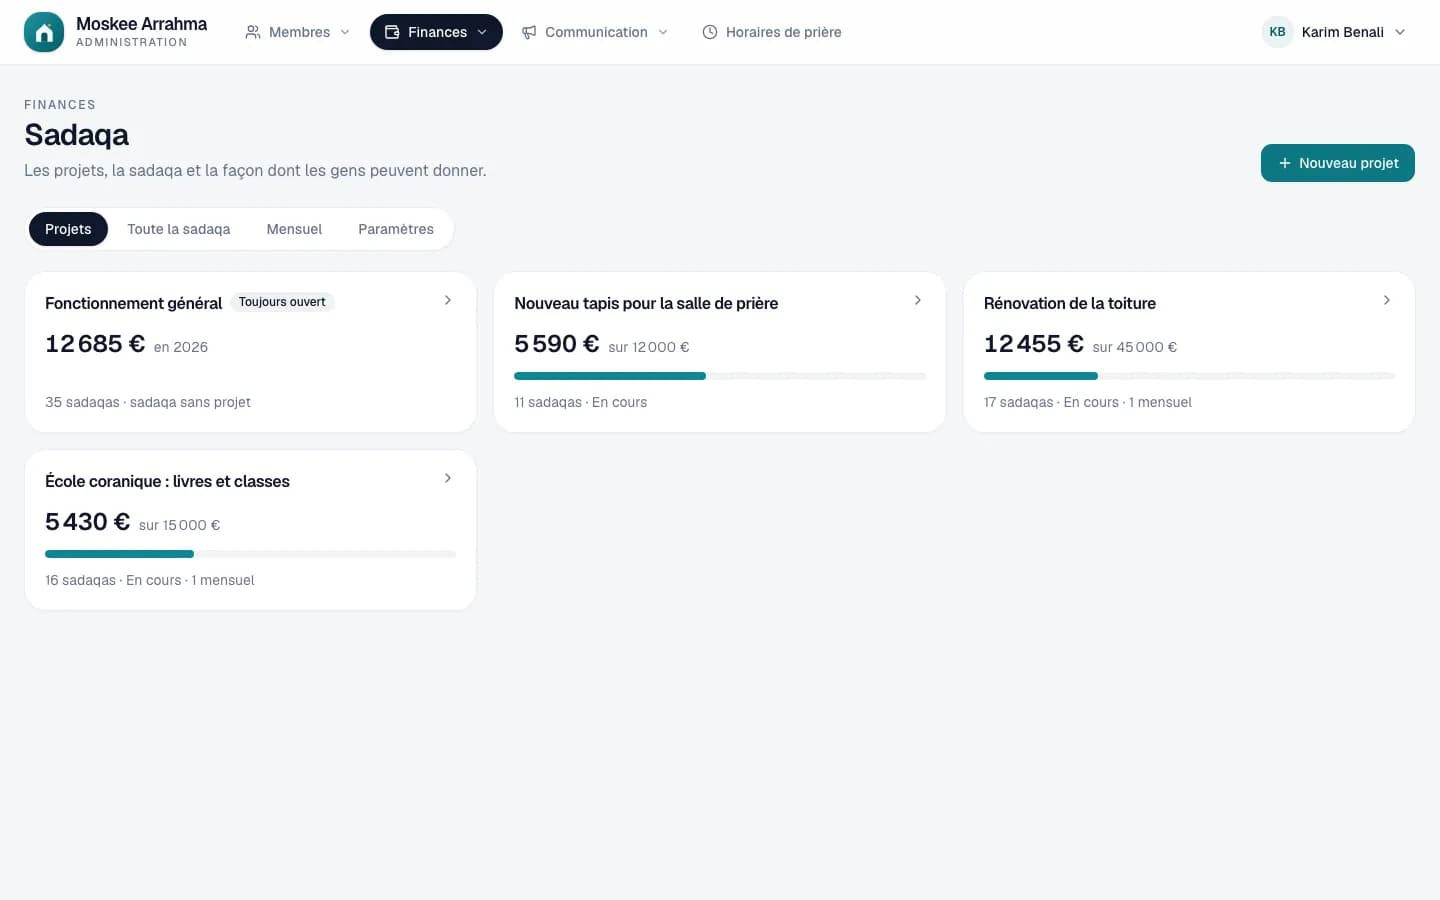Click the École coranique progress bar
The height and width of the screenshot is (900, 1440).
[x=250, y=554]
